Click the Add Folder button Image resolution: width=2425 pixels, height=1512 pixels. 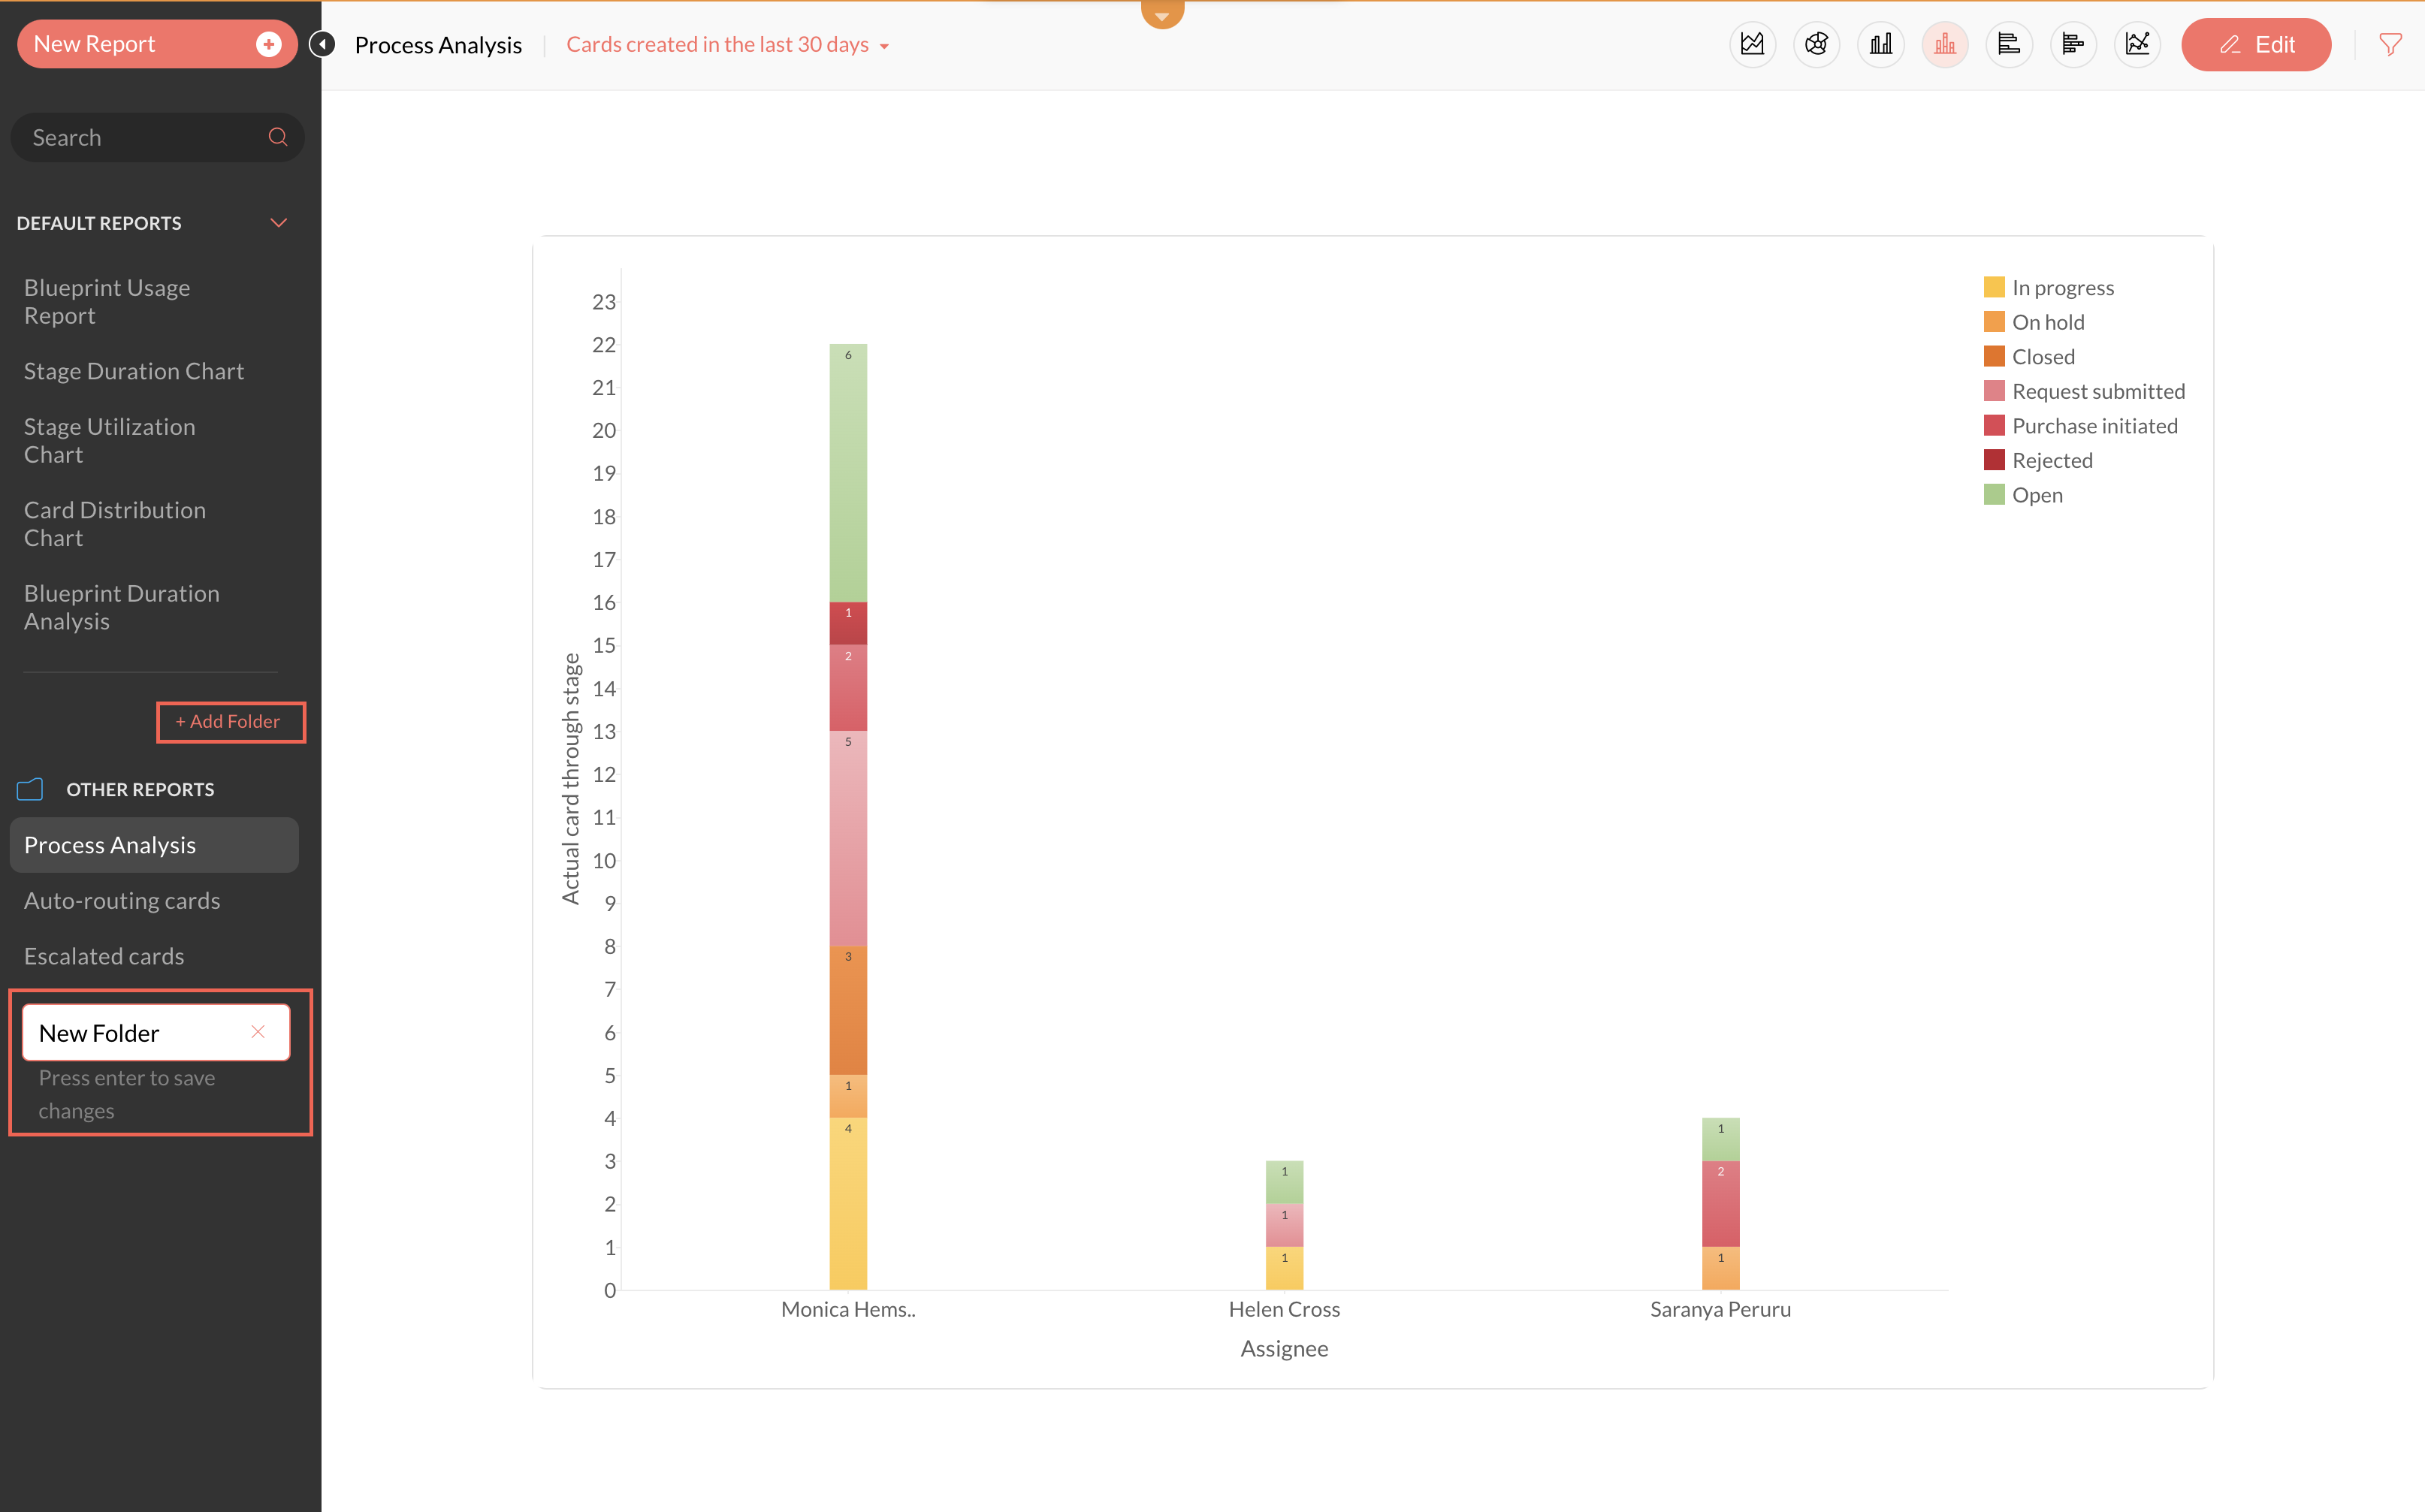(230, 721)
